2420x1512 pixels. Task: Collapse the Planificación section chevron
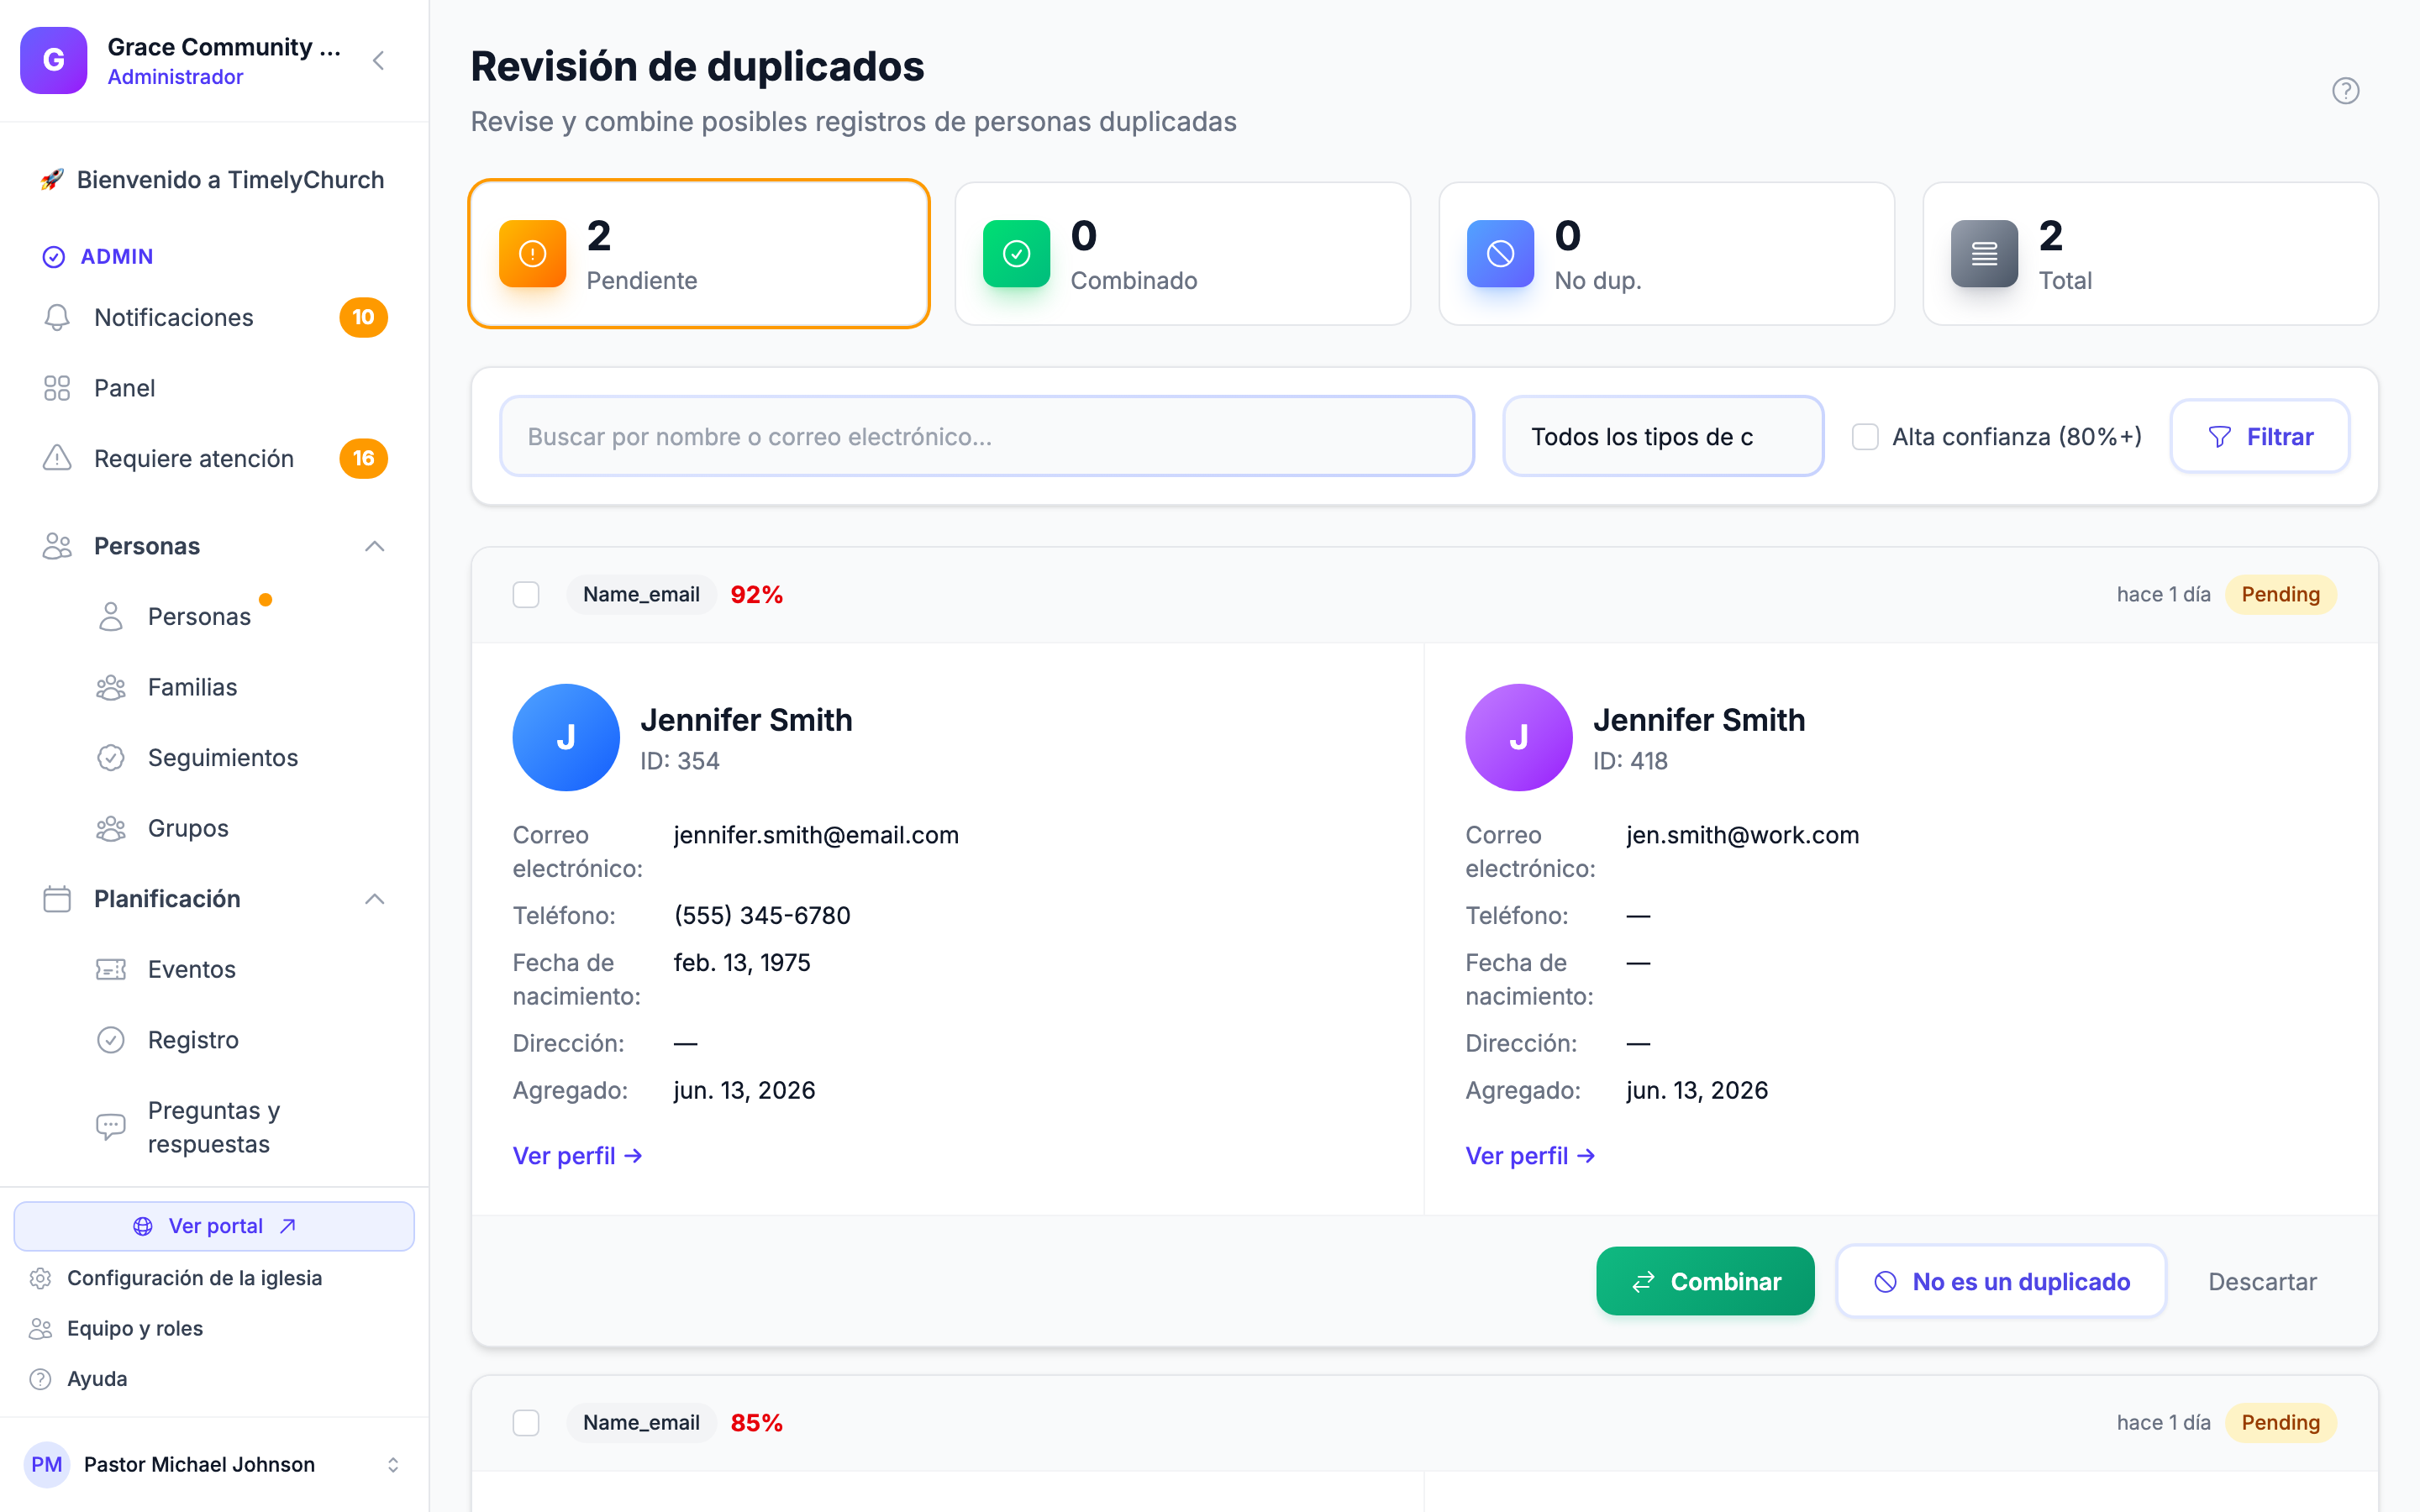coord(375,899)
